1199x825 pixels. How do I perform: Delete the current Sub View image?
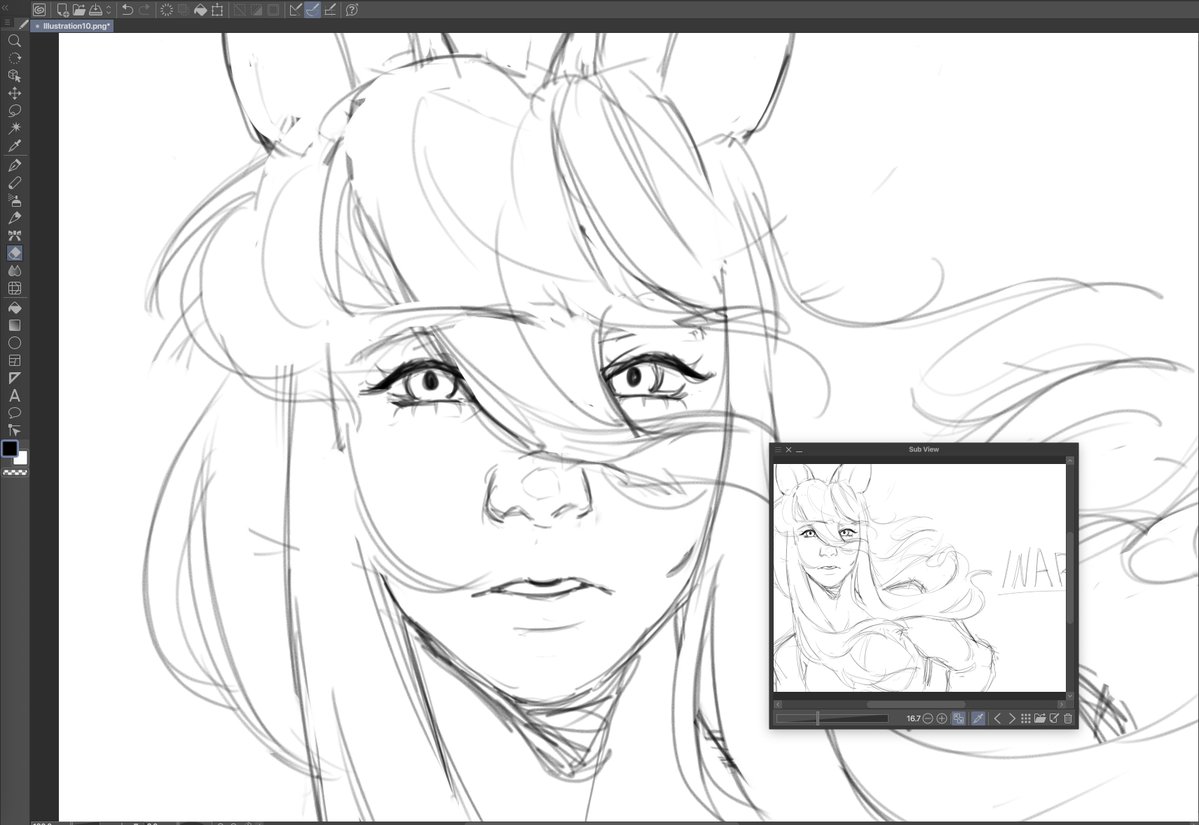click(x=1068, y=719)
